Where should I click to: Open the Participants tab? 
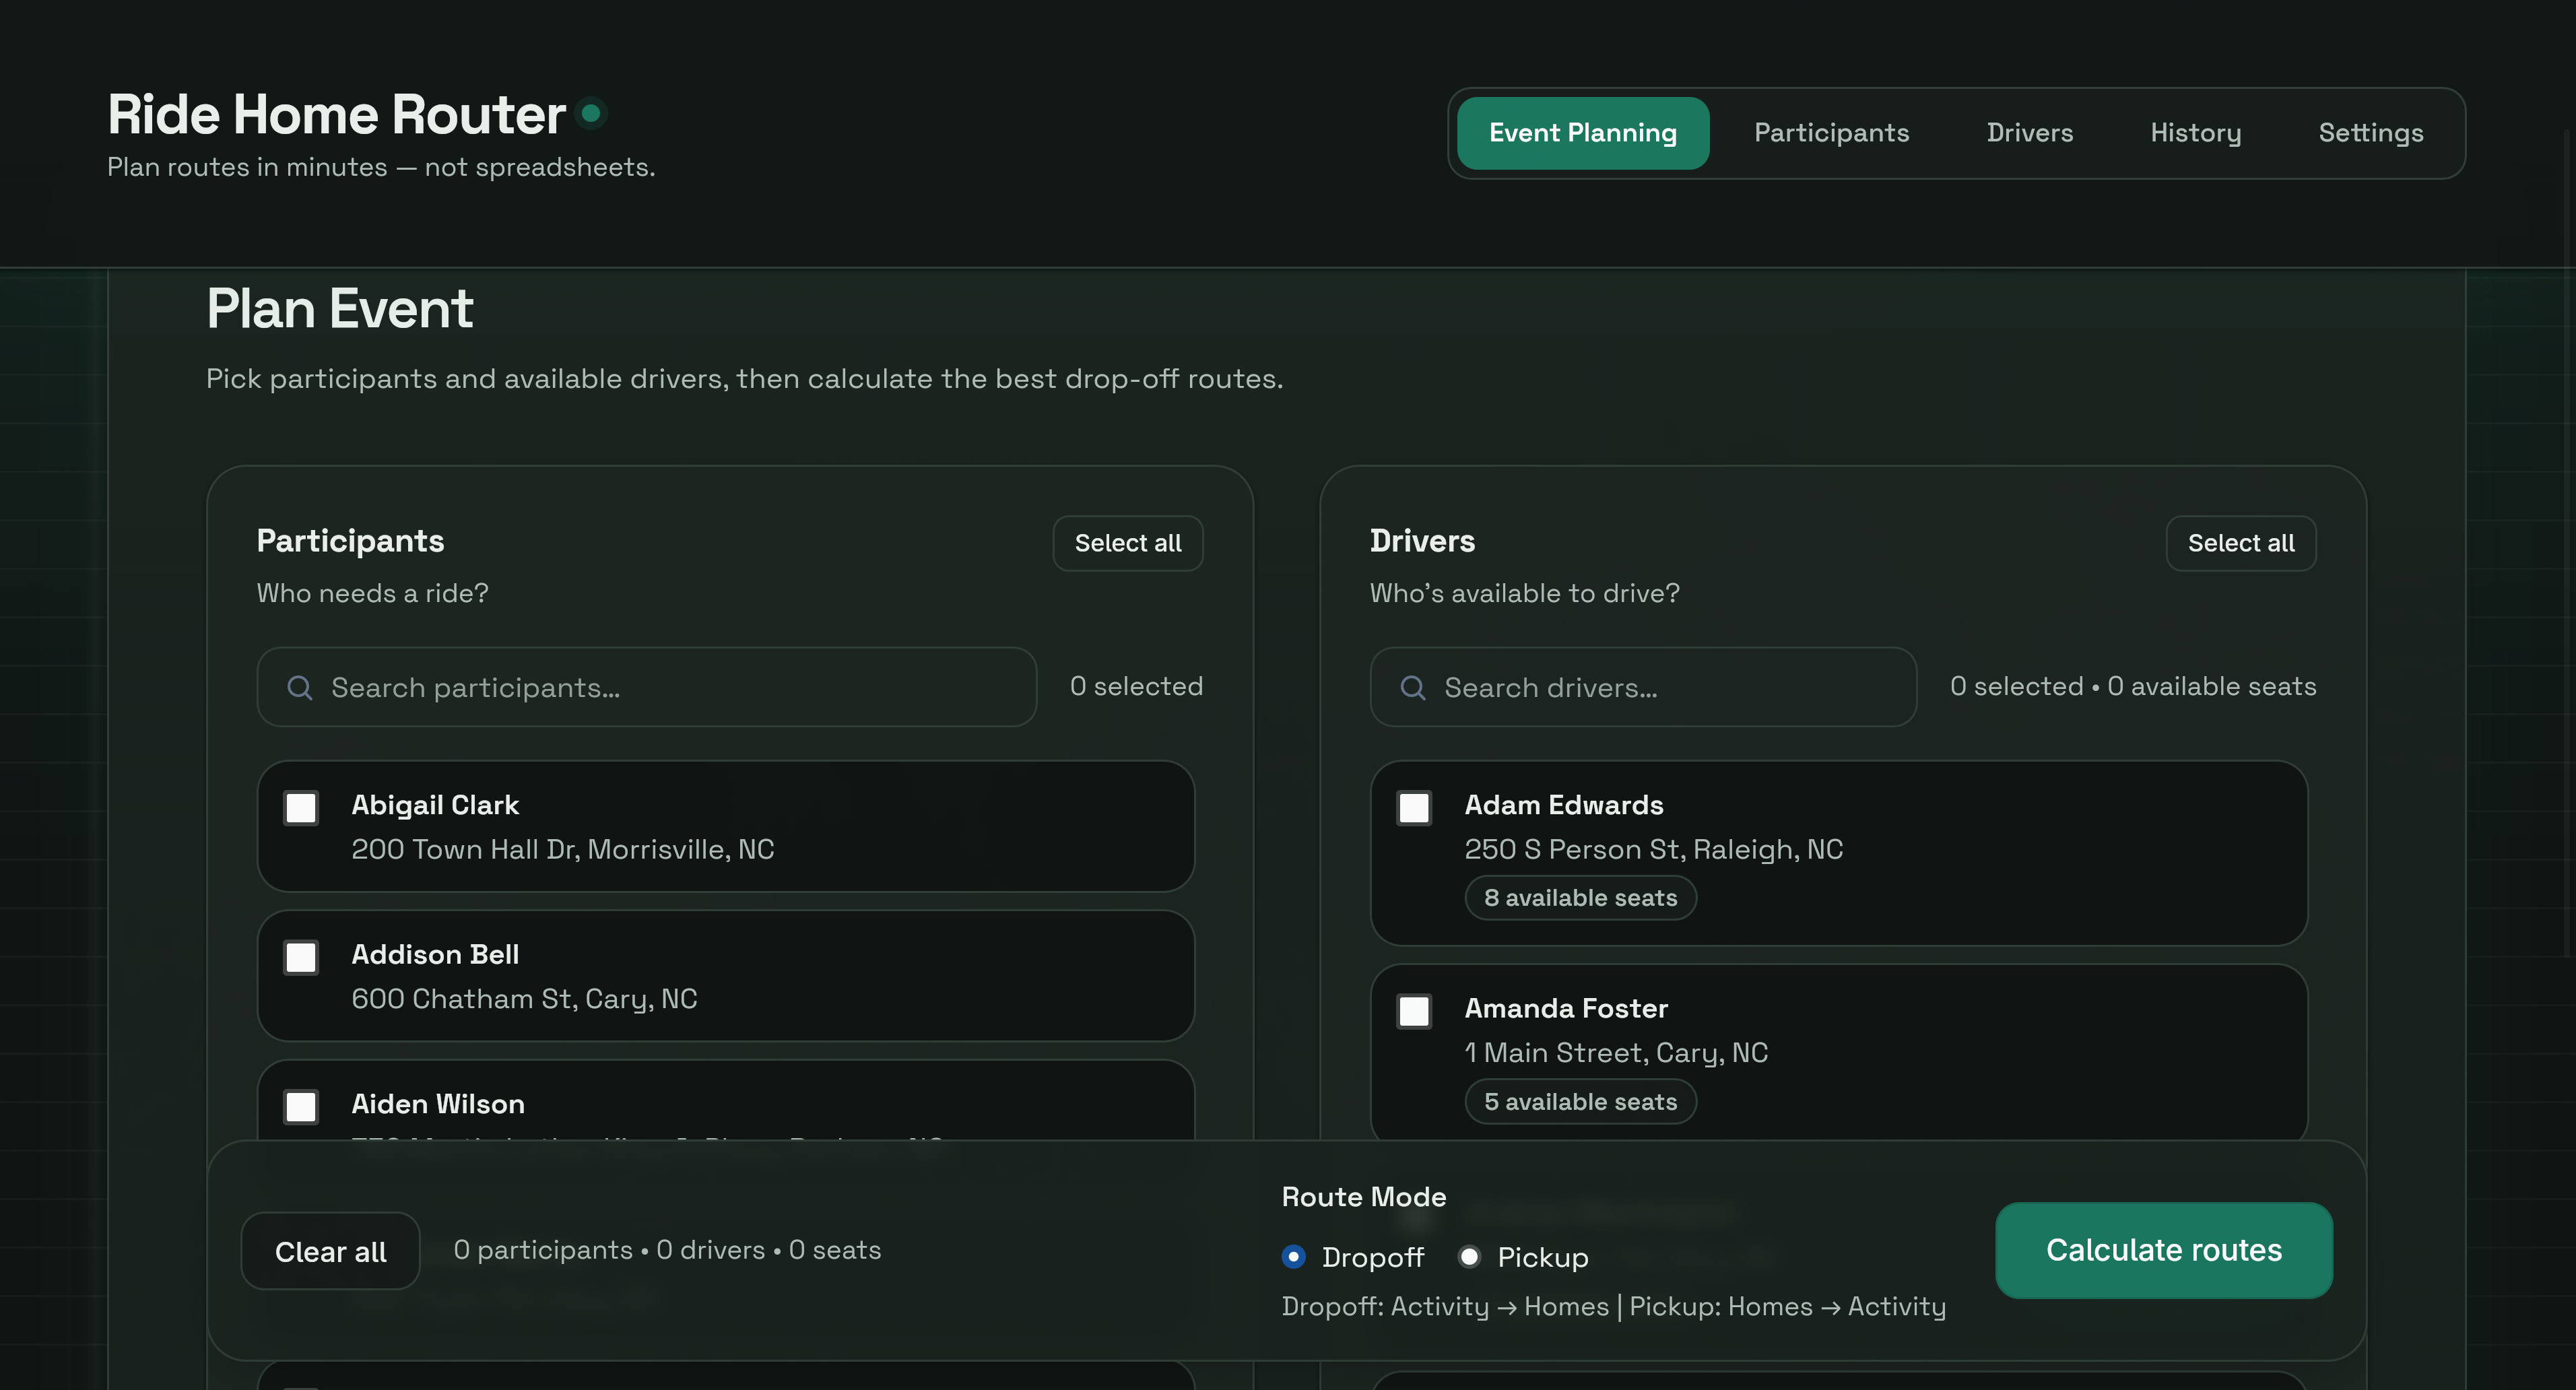click(x=1831, y=133)
